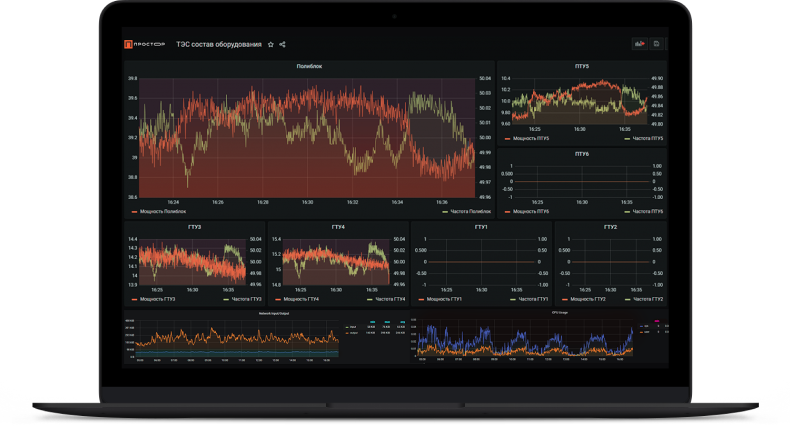790x427 pixels.
Task: Click the ГТУ2 panel title
Action: coord(610,227)
